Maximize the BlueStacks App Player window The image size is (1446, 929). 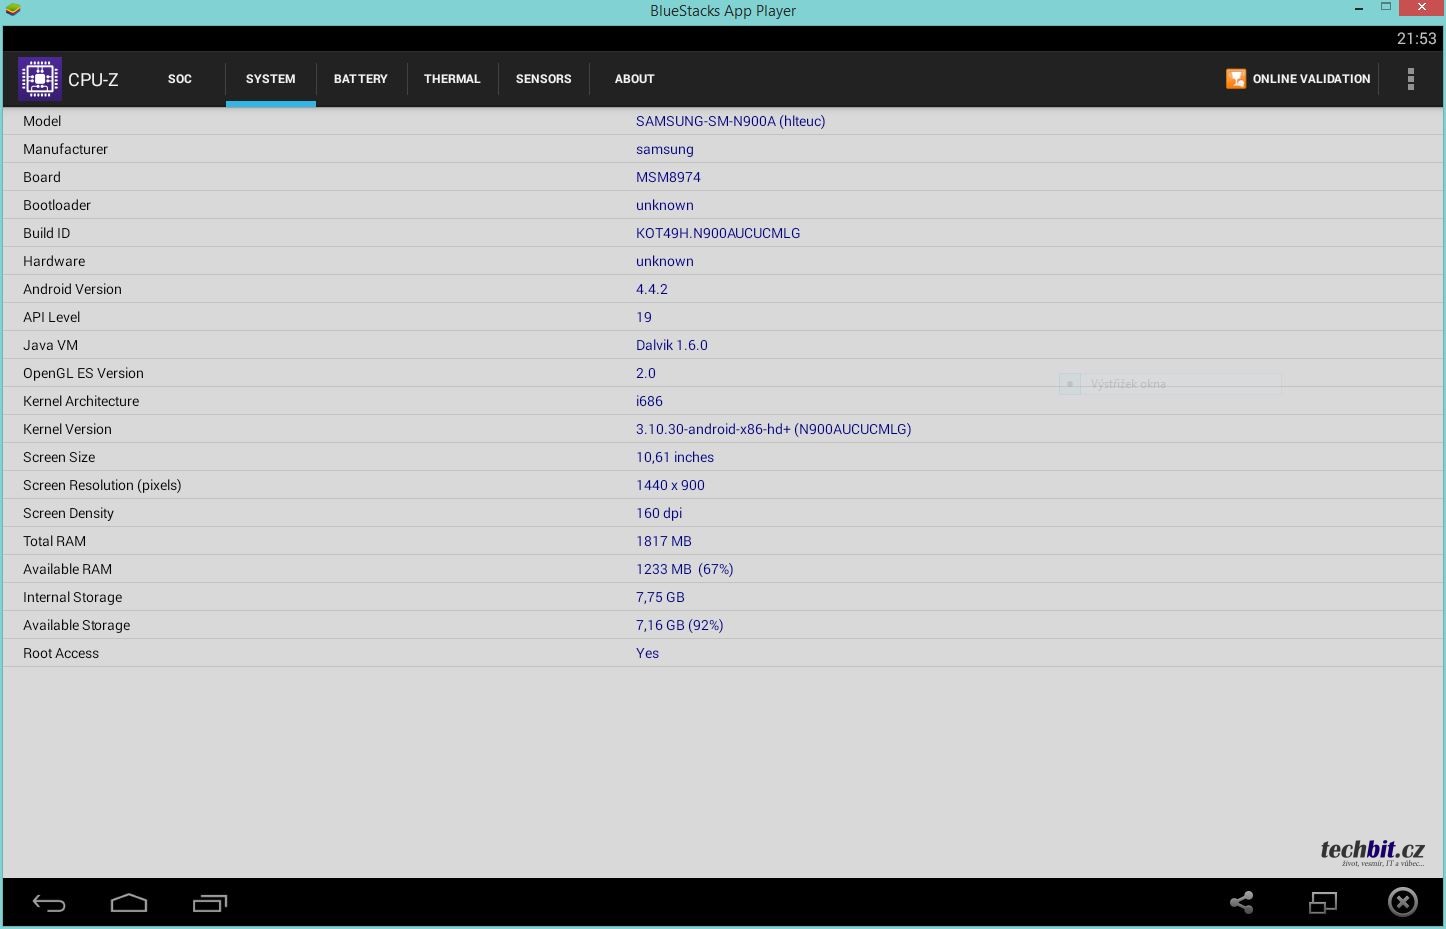coord(1386,7)
